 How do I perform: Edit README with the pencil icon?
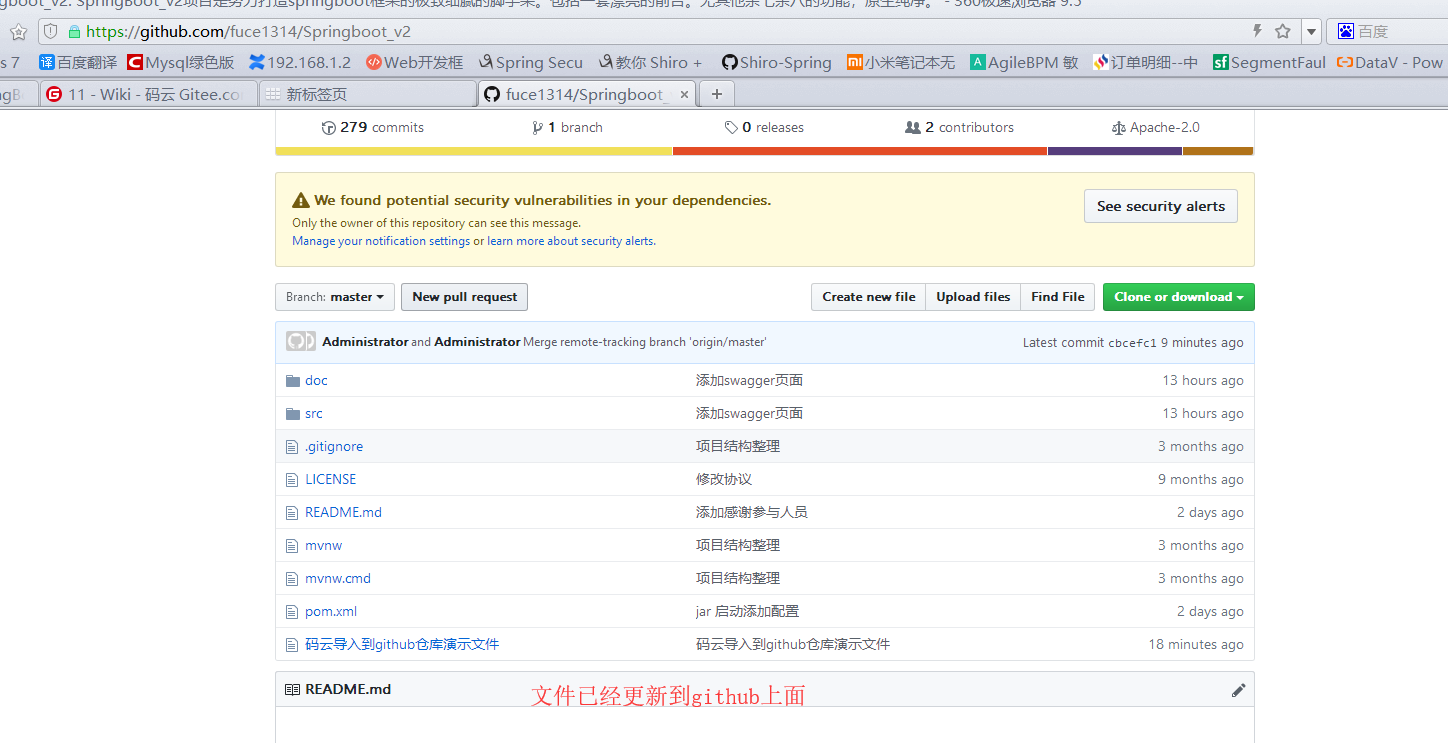pyautogui.click(x=1238, y=690)
